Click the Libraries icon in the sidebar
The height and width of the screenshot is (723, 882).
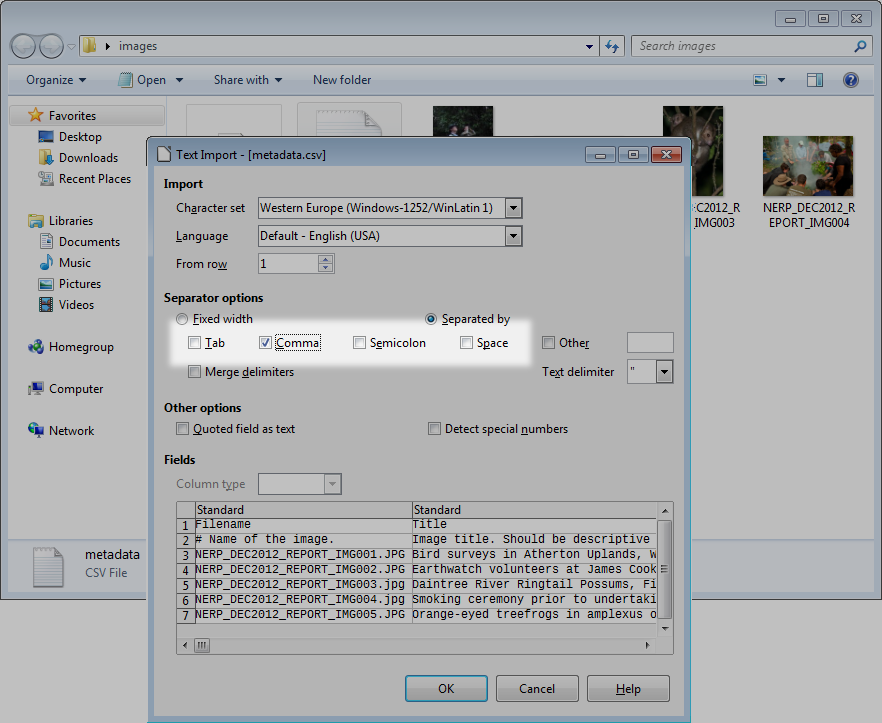pyautogui.click(x=35, y=221)
